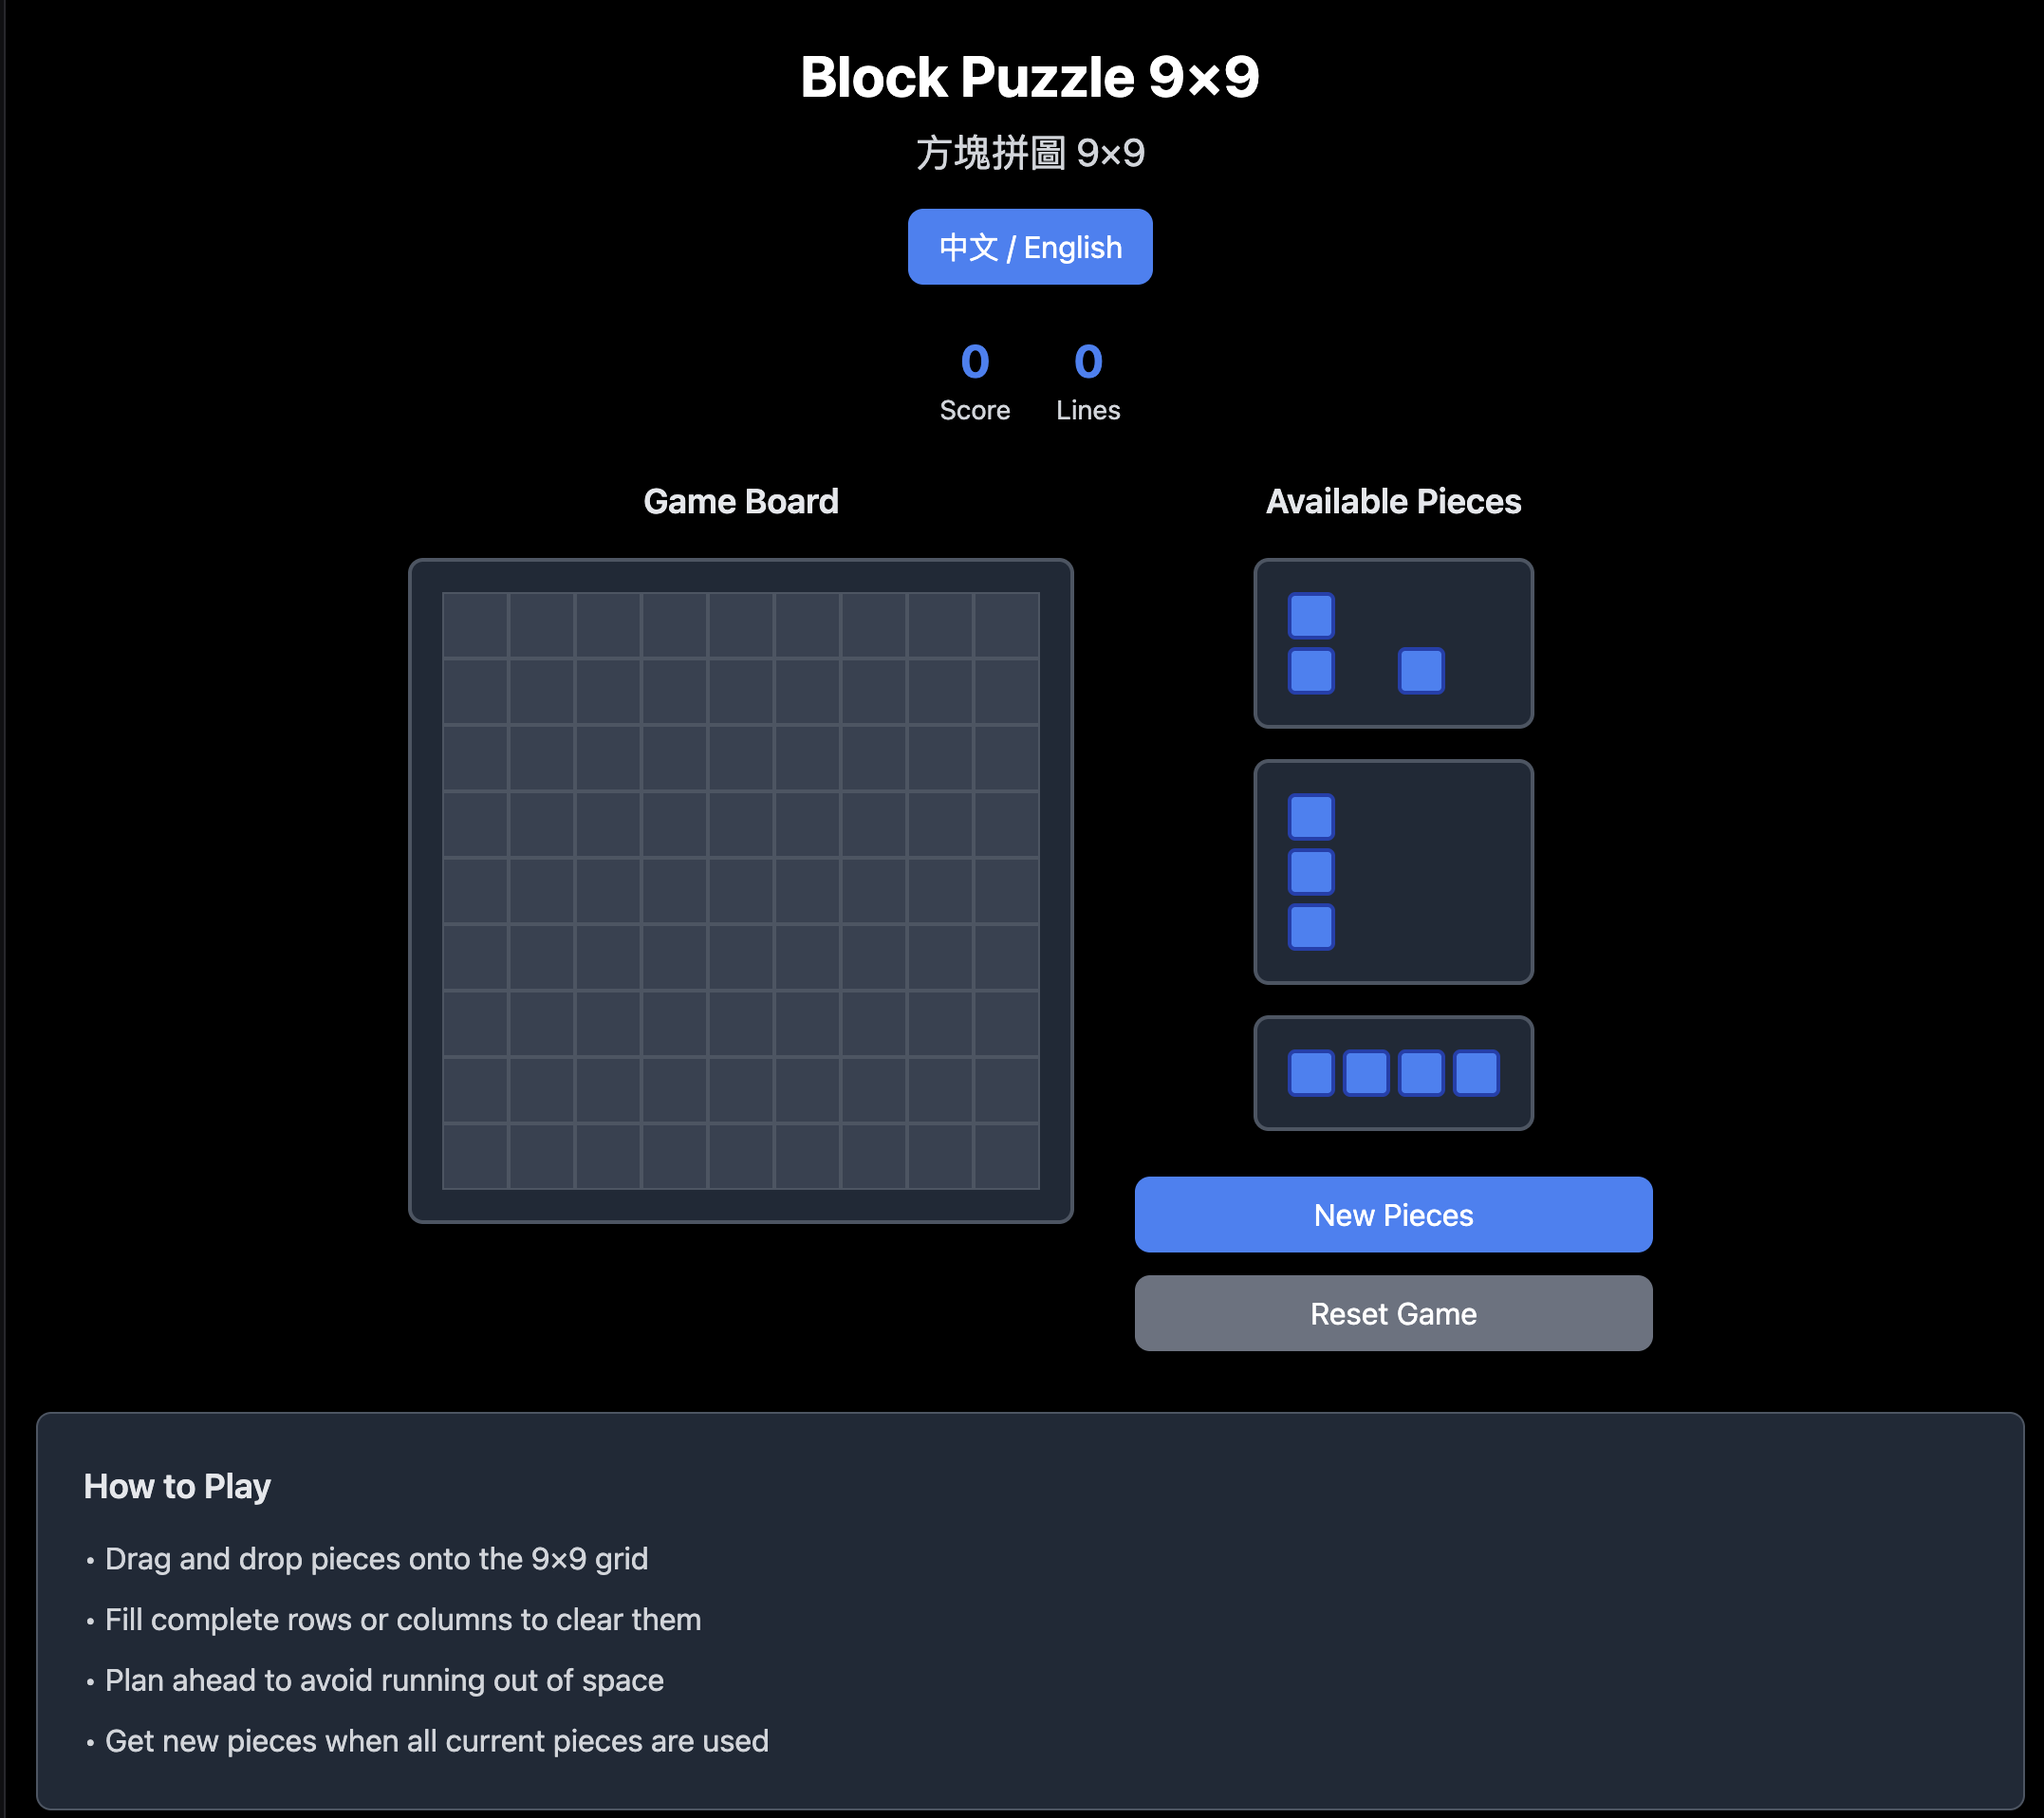The width and height of the screenshot is (2044, 1818).
Task: Click the bottom-right cell of the game board
Action: (x=1007, y=1157)
